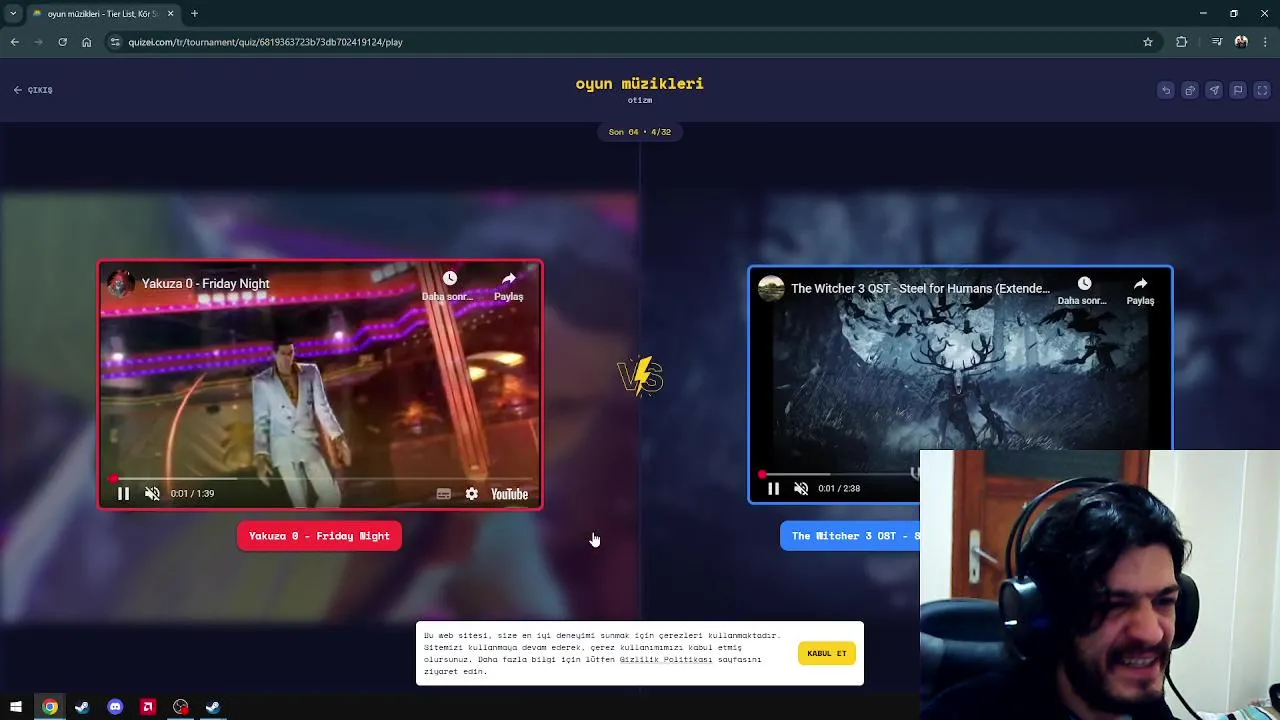Toggle fullscreen with the corners icon

click(1262, 90)
